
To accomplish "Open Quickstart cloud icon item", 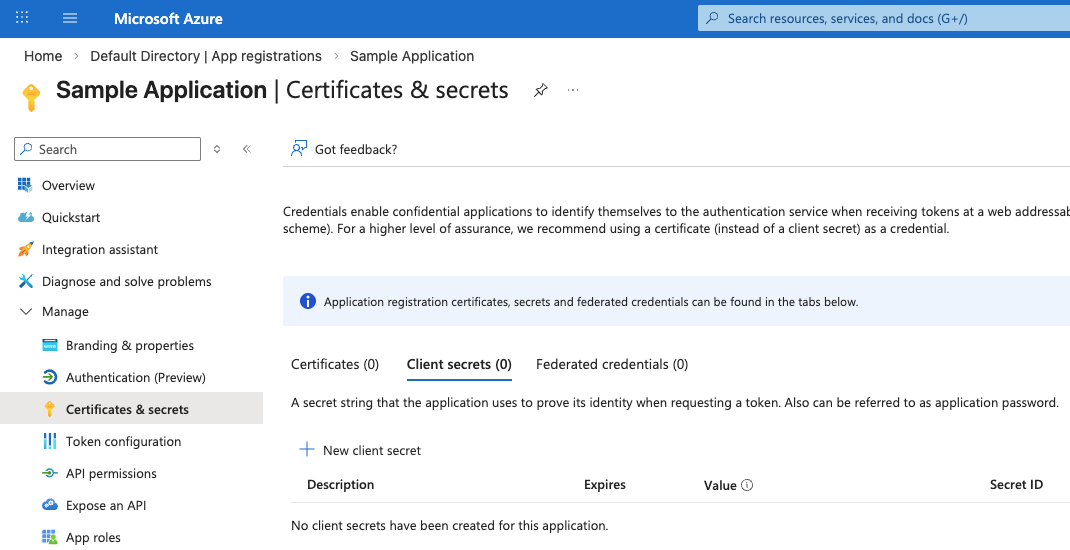I will click(x=26, y=217).
